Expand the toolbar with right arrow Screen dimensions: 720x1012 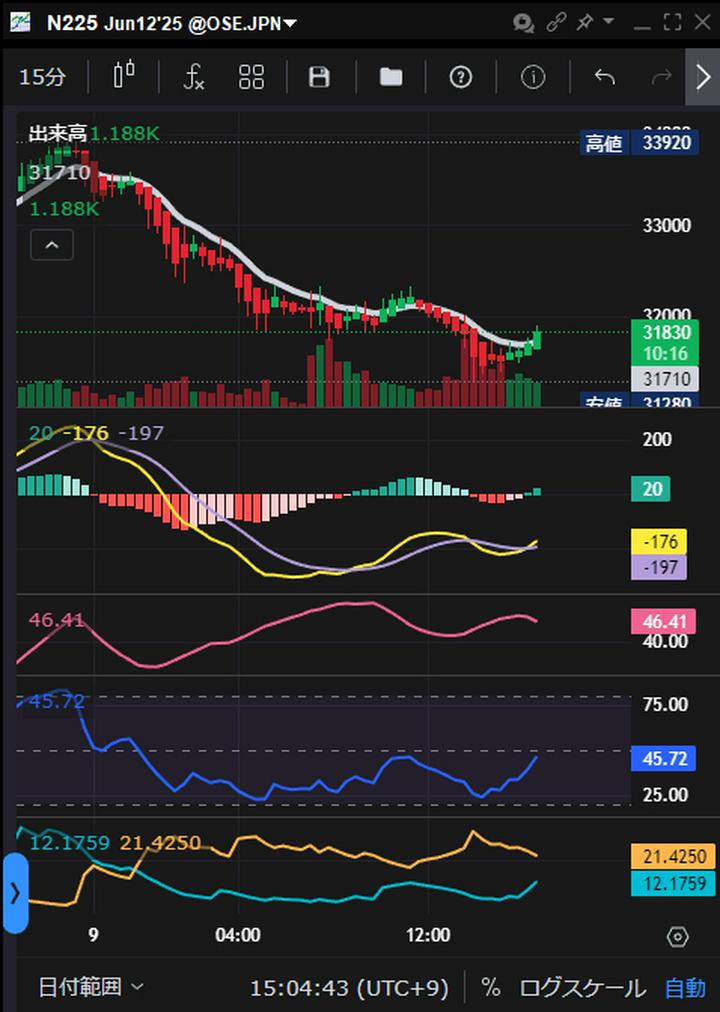pos(702,77)
